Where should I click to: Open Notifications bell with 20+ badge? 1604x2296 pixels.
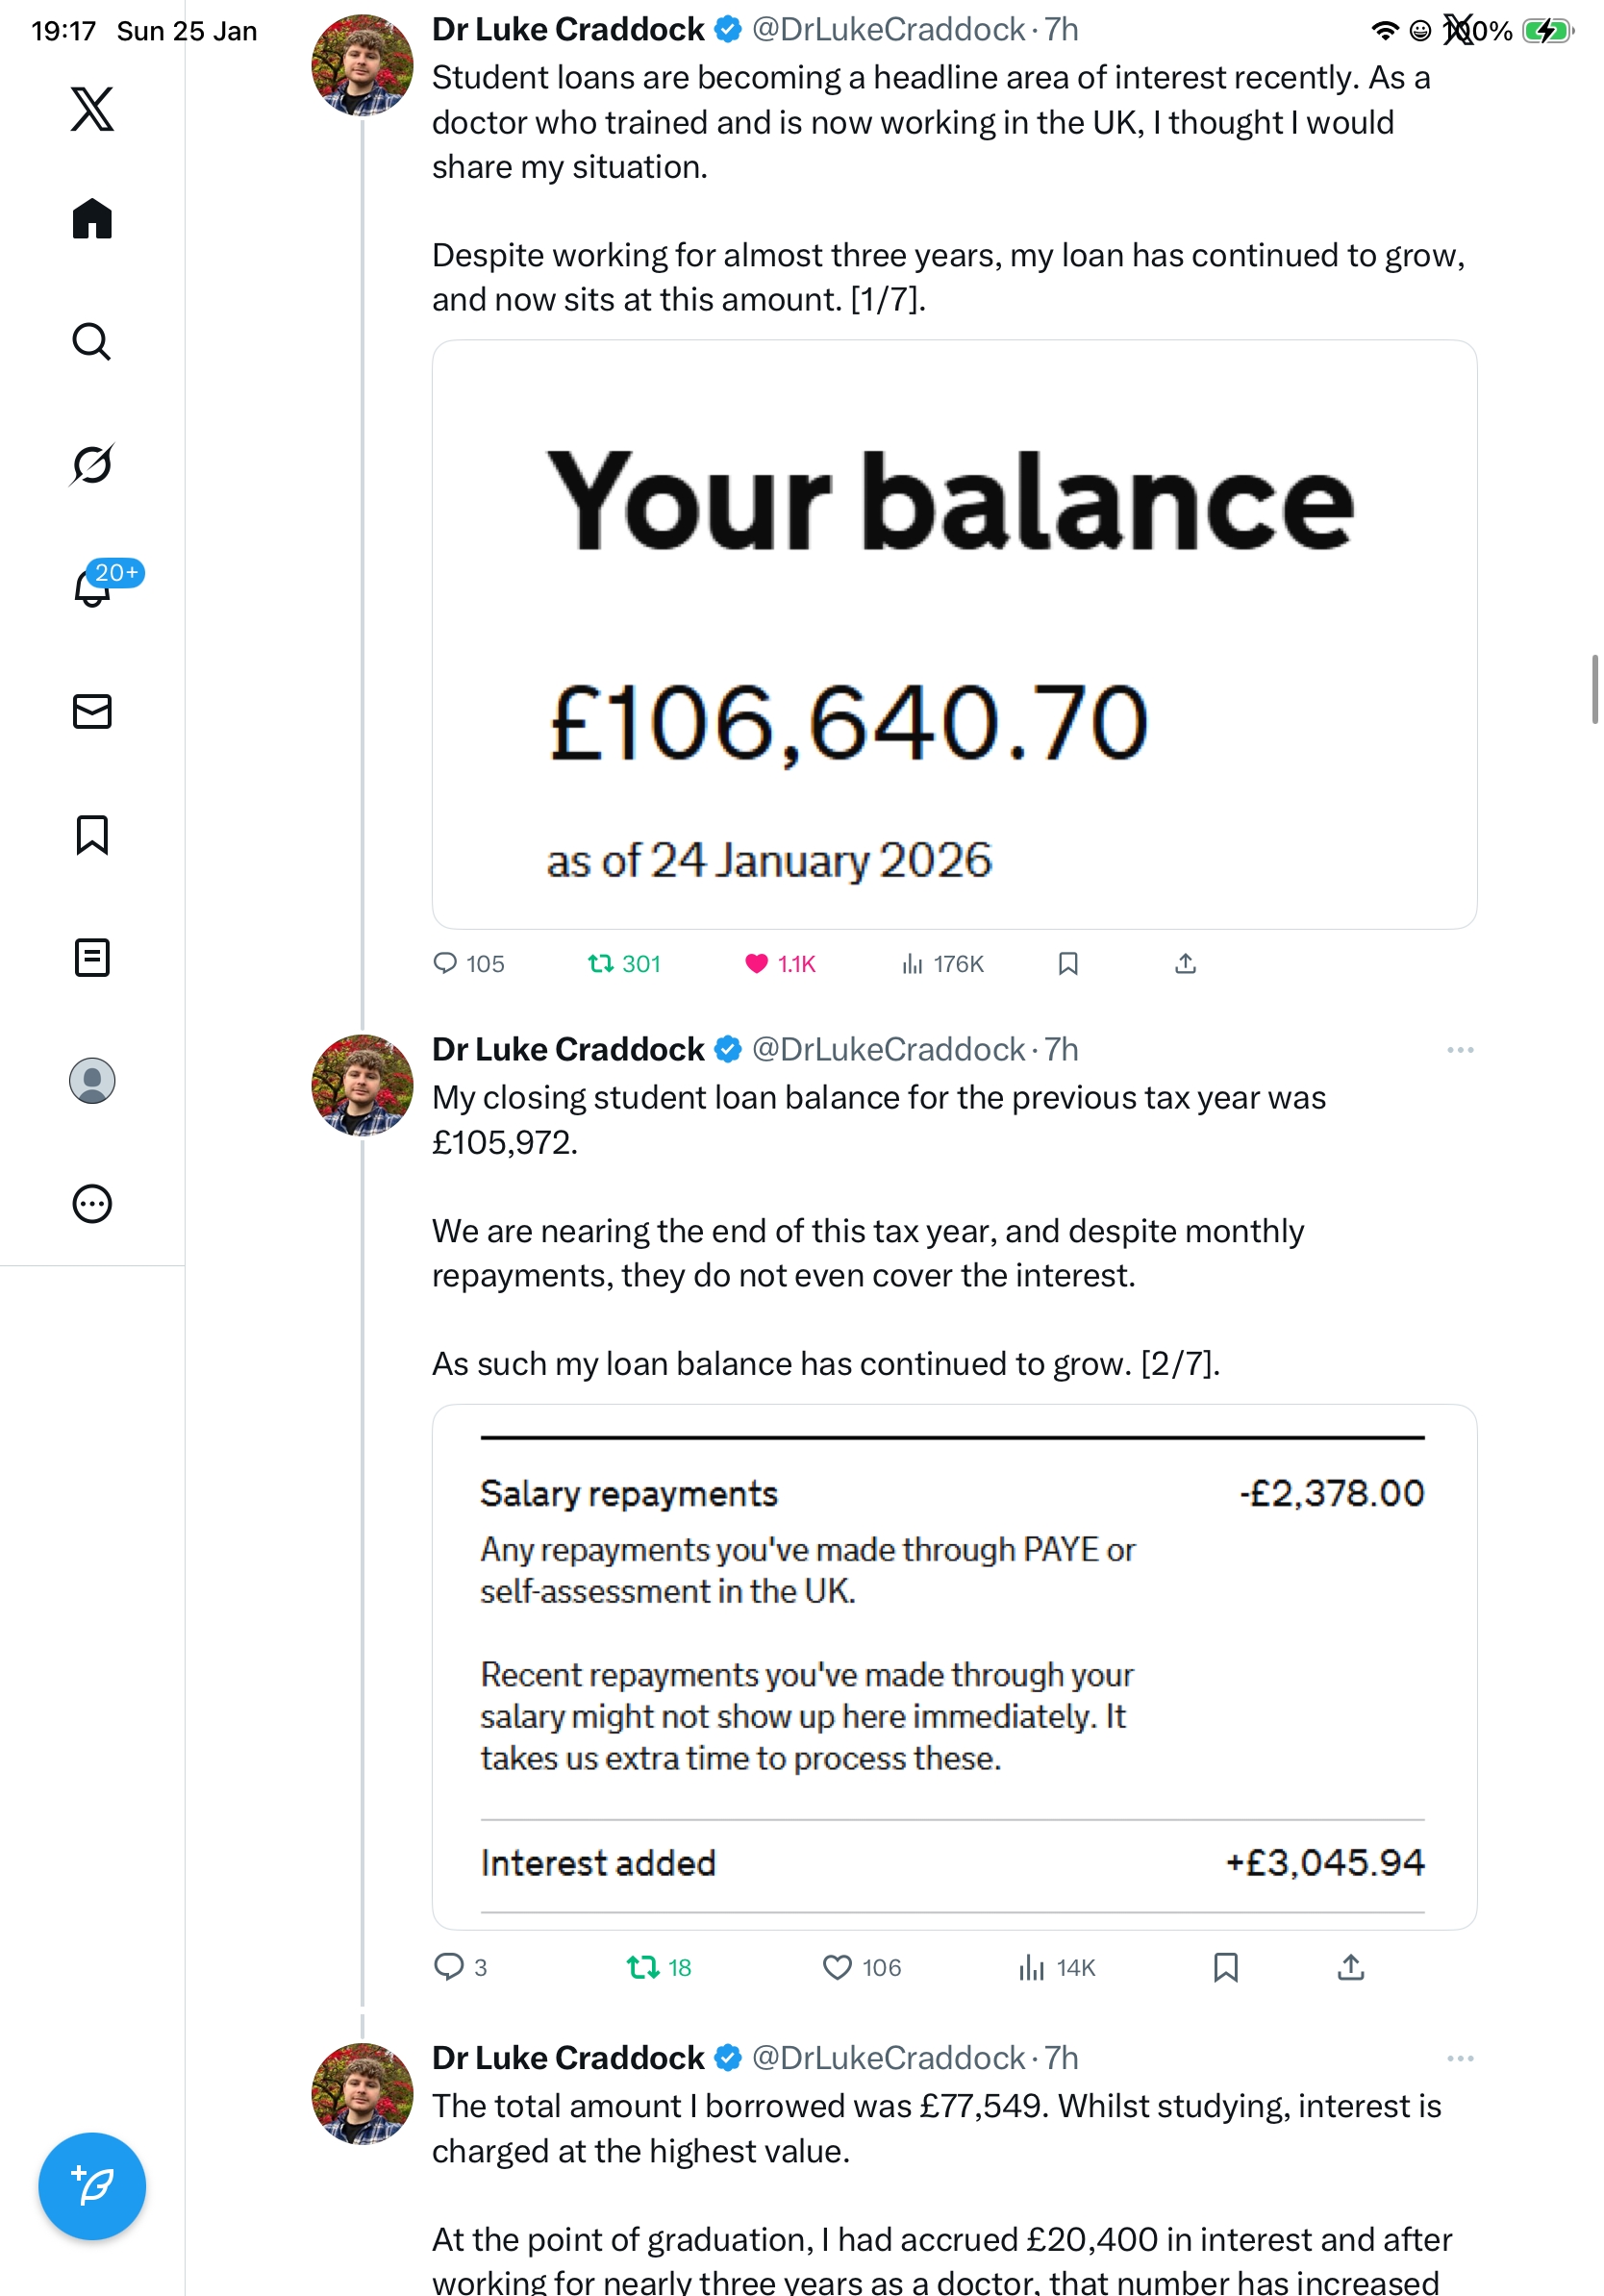92,588
